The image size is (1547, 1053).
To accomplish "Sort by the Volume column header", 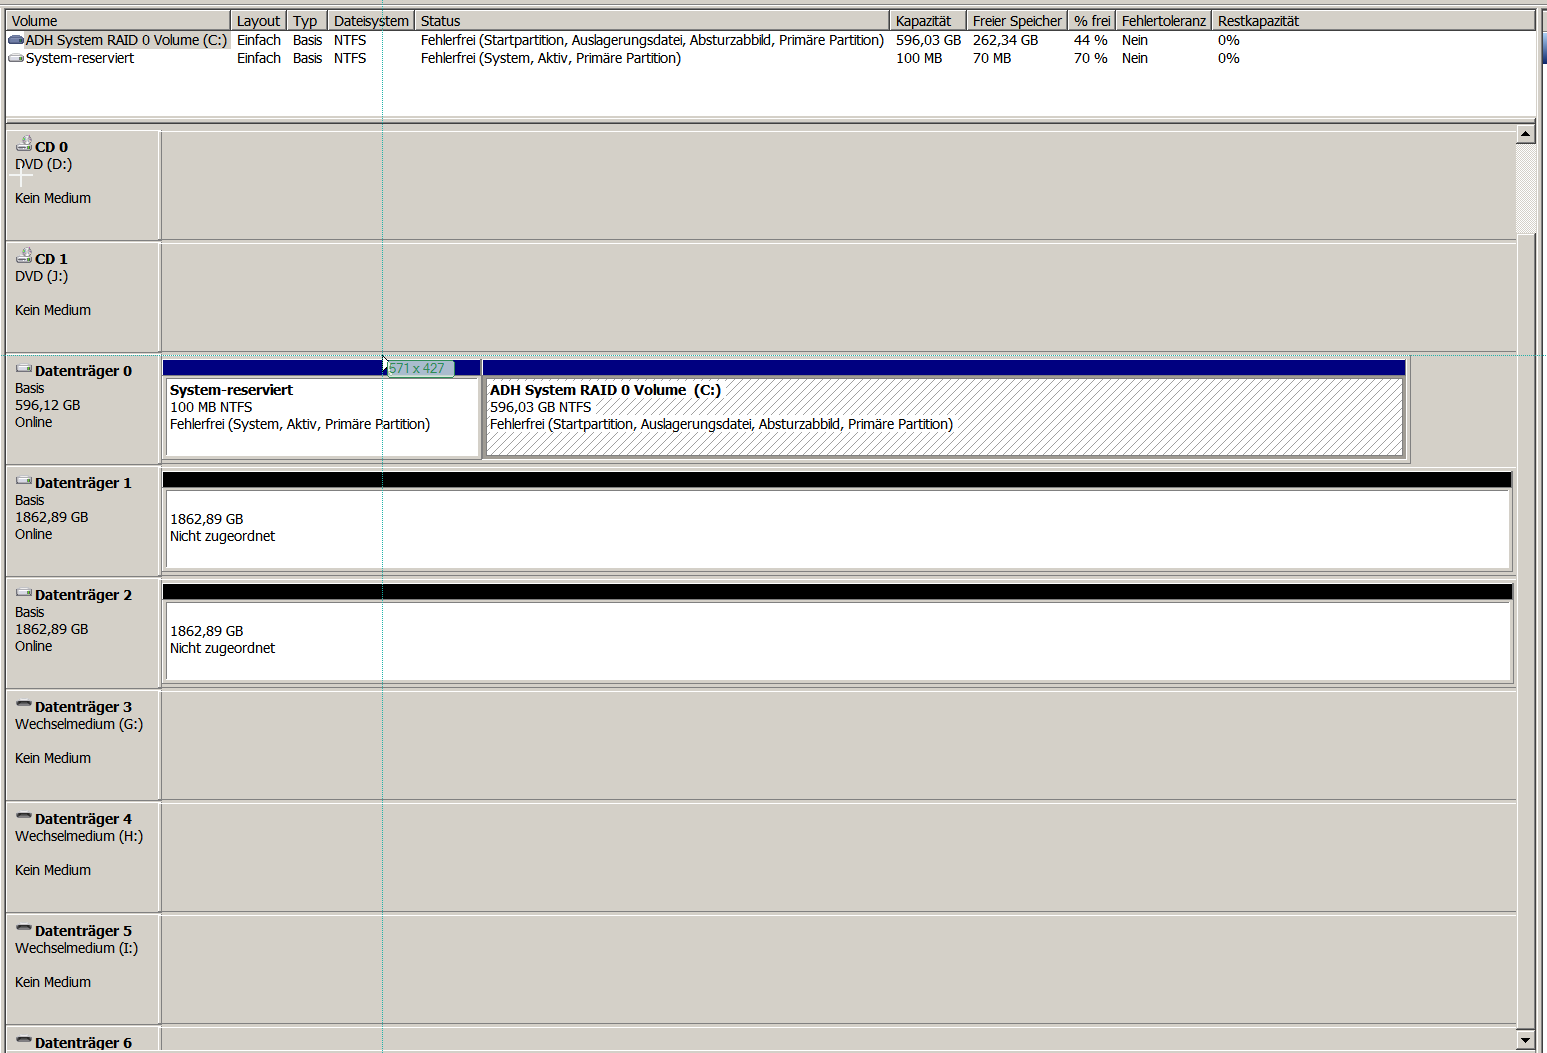I will pos(118,20).
